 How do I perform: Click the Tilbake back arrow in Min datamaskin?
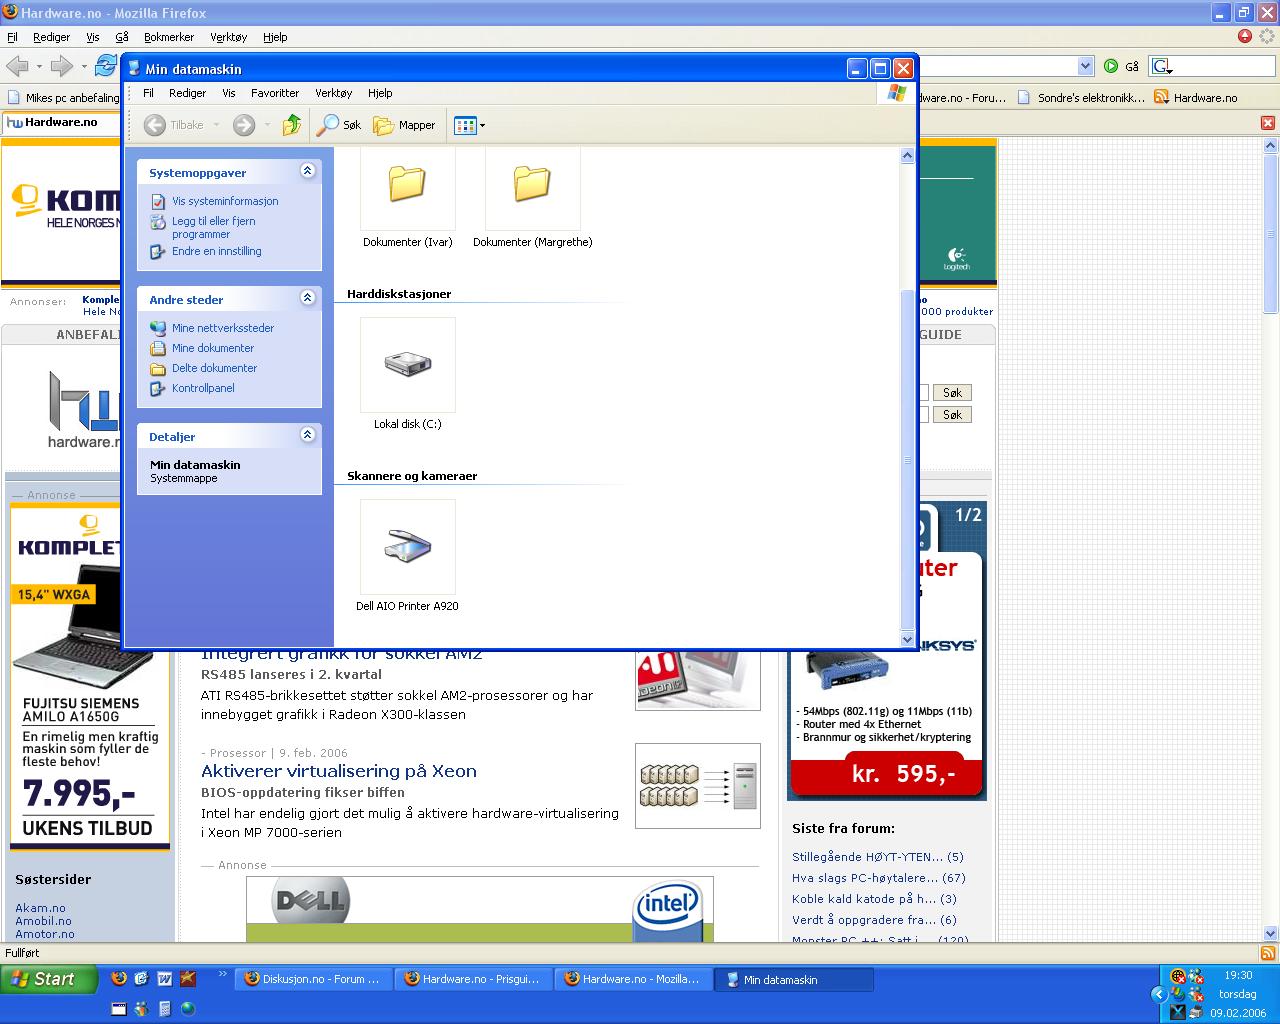174,125
